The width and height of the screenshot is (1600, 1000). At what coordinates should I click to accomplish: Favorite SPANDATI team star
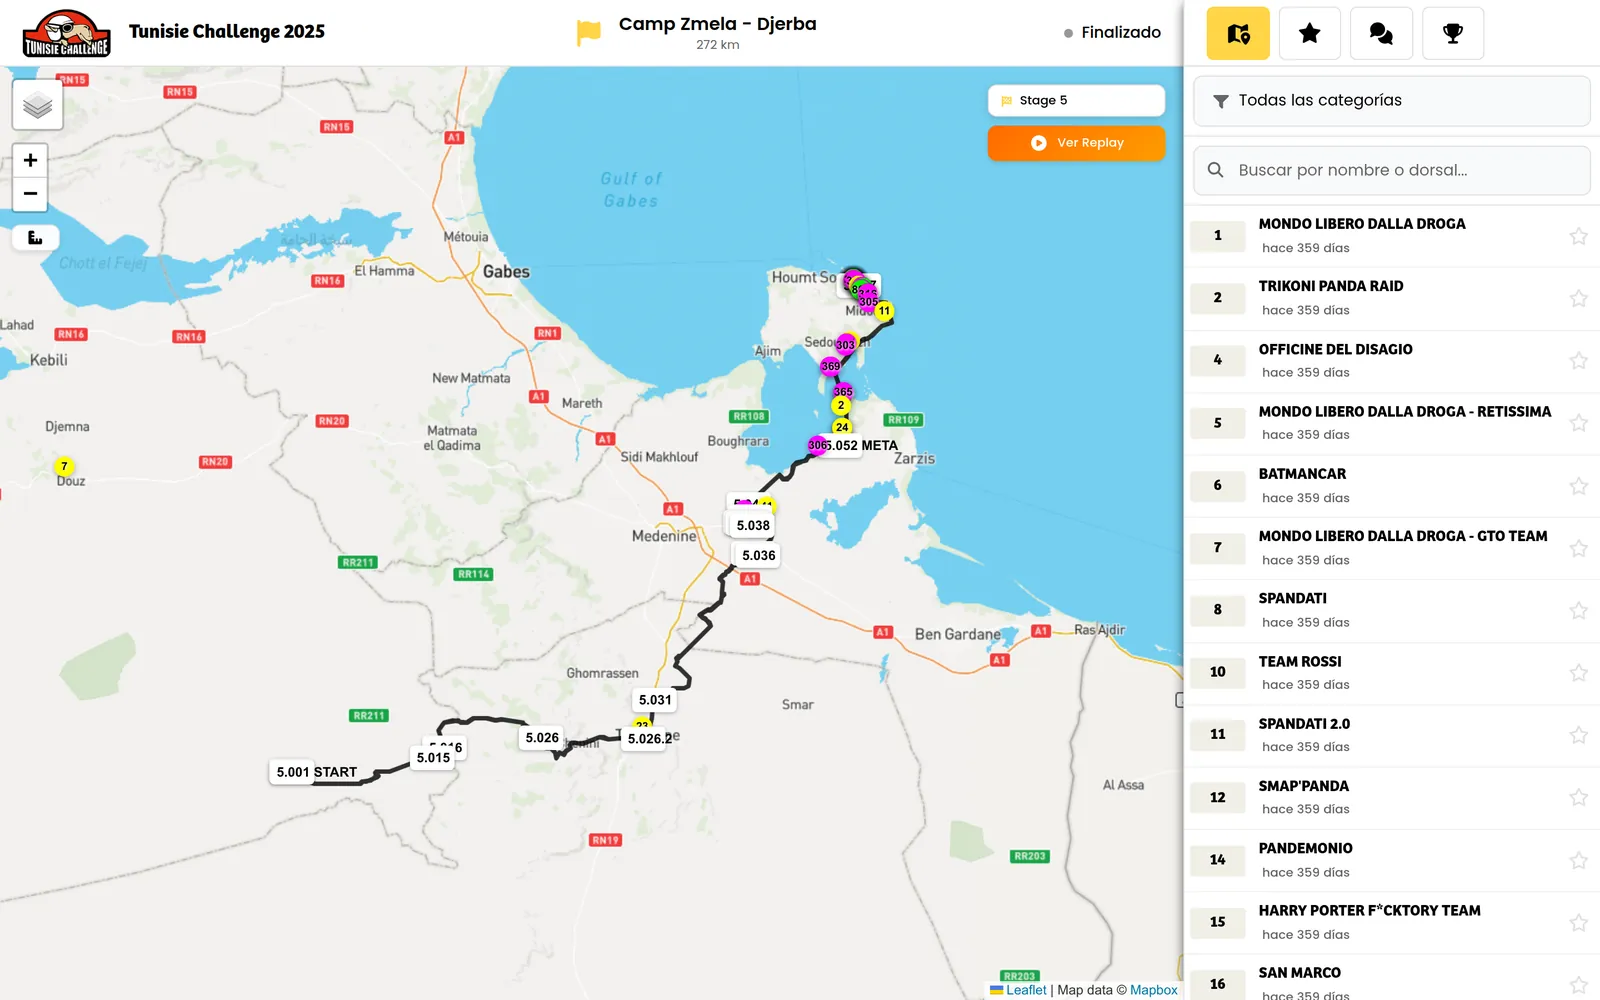click(1578, 610)
